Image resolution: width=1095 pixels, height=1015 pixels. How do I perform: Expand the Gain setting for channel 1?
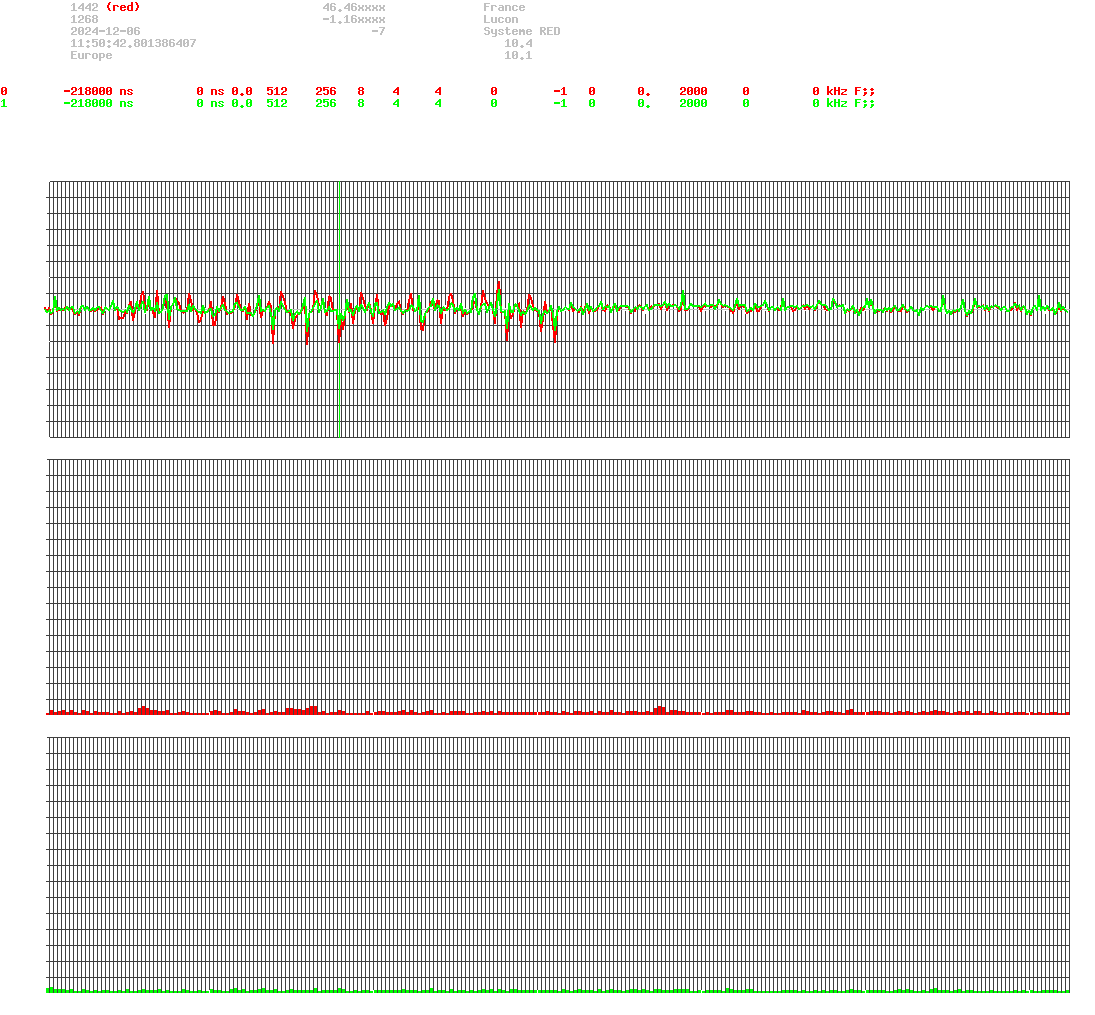tap(644, 103)
